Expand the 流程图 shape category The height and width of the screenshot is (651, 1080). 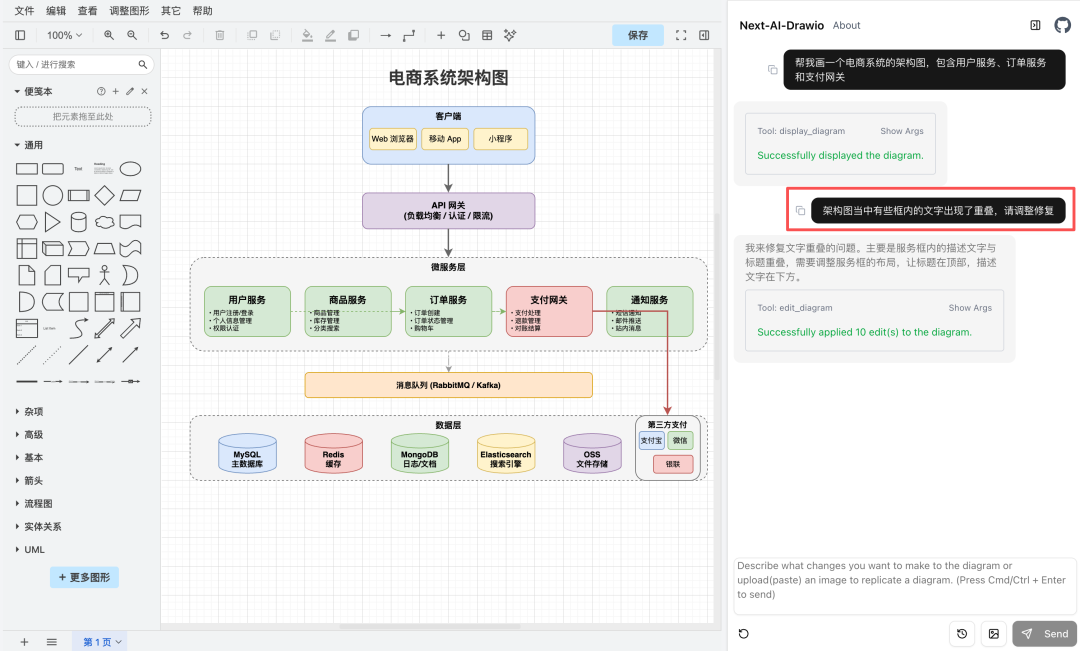point(38,504)
